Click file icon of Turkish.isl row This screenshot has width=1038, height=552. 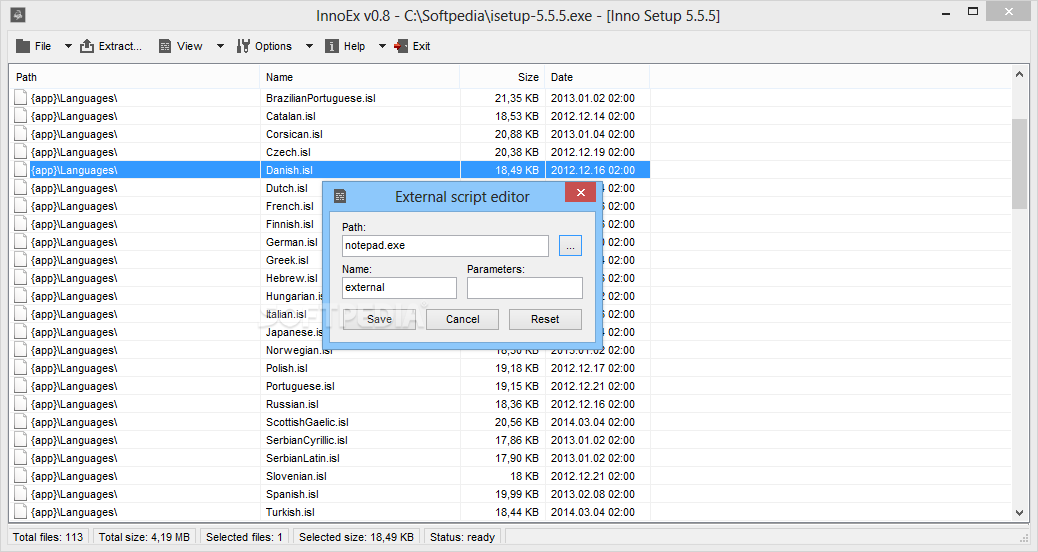pos(21,512)
